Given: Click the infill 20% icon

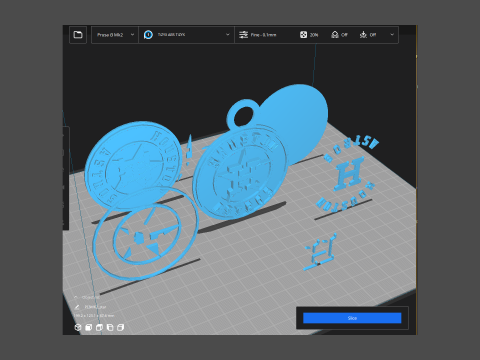Looking at the screenshot, I should (303, 35).
